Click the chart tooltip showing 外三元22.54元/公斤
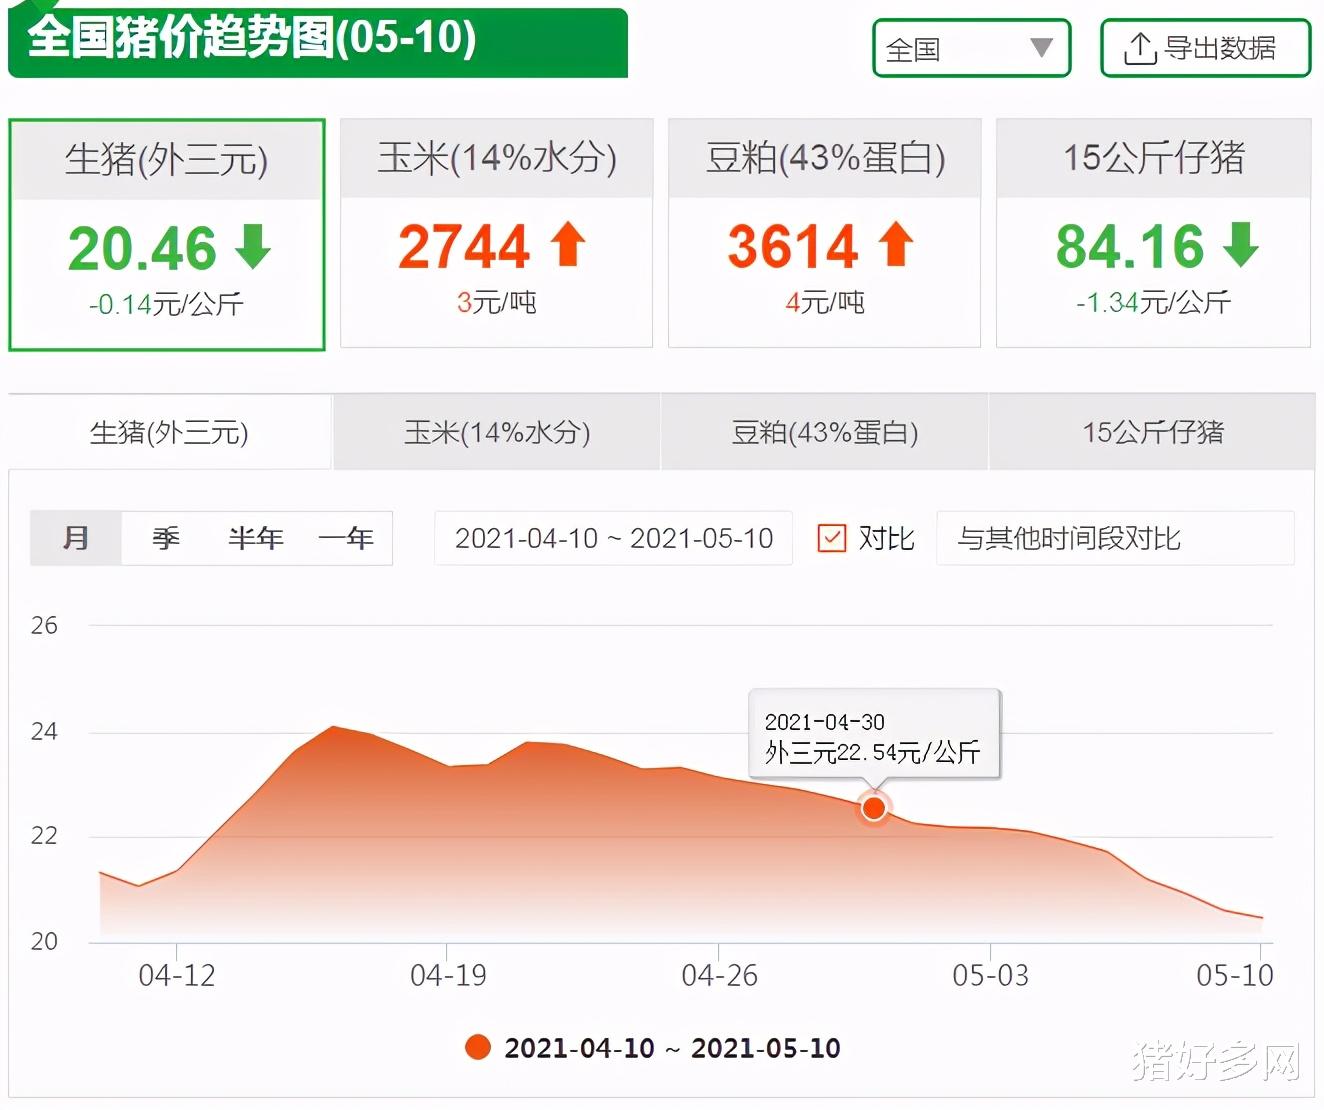 [874, 735]
